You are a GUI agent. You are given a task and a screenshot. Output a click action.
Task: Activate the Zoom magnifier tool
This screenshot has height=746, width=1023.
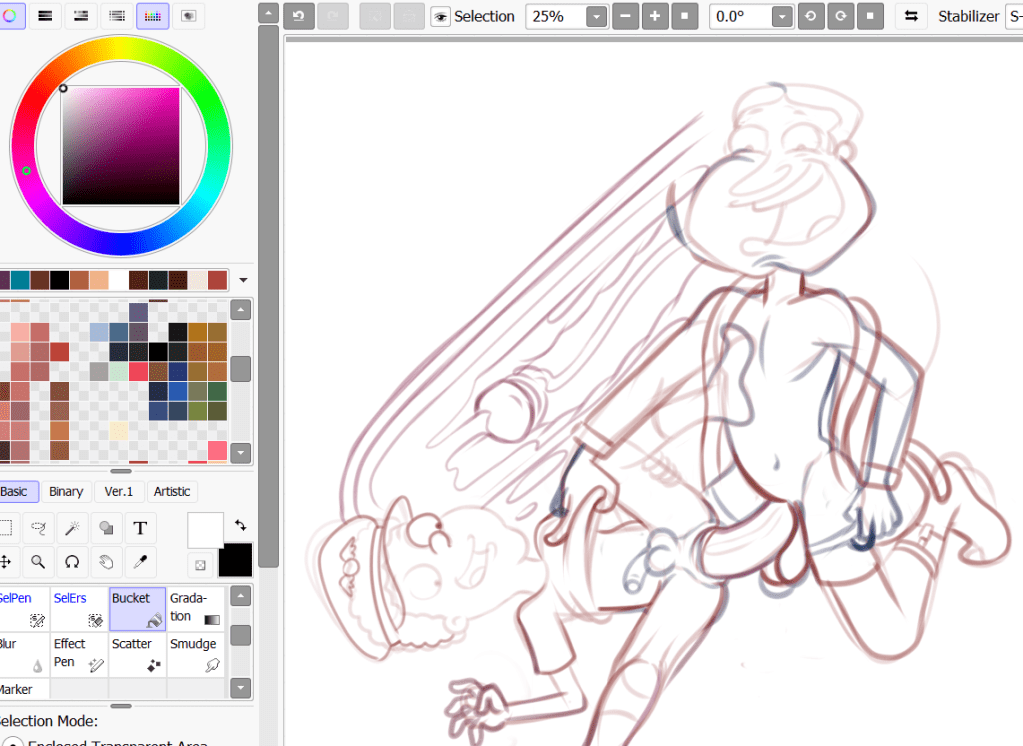pos(38,562)
